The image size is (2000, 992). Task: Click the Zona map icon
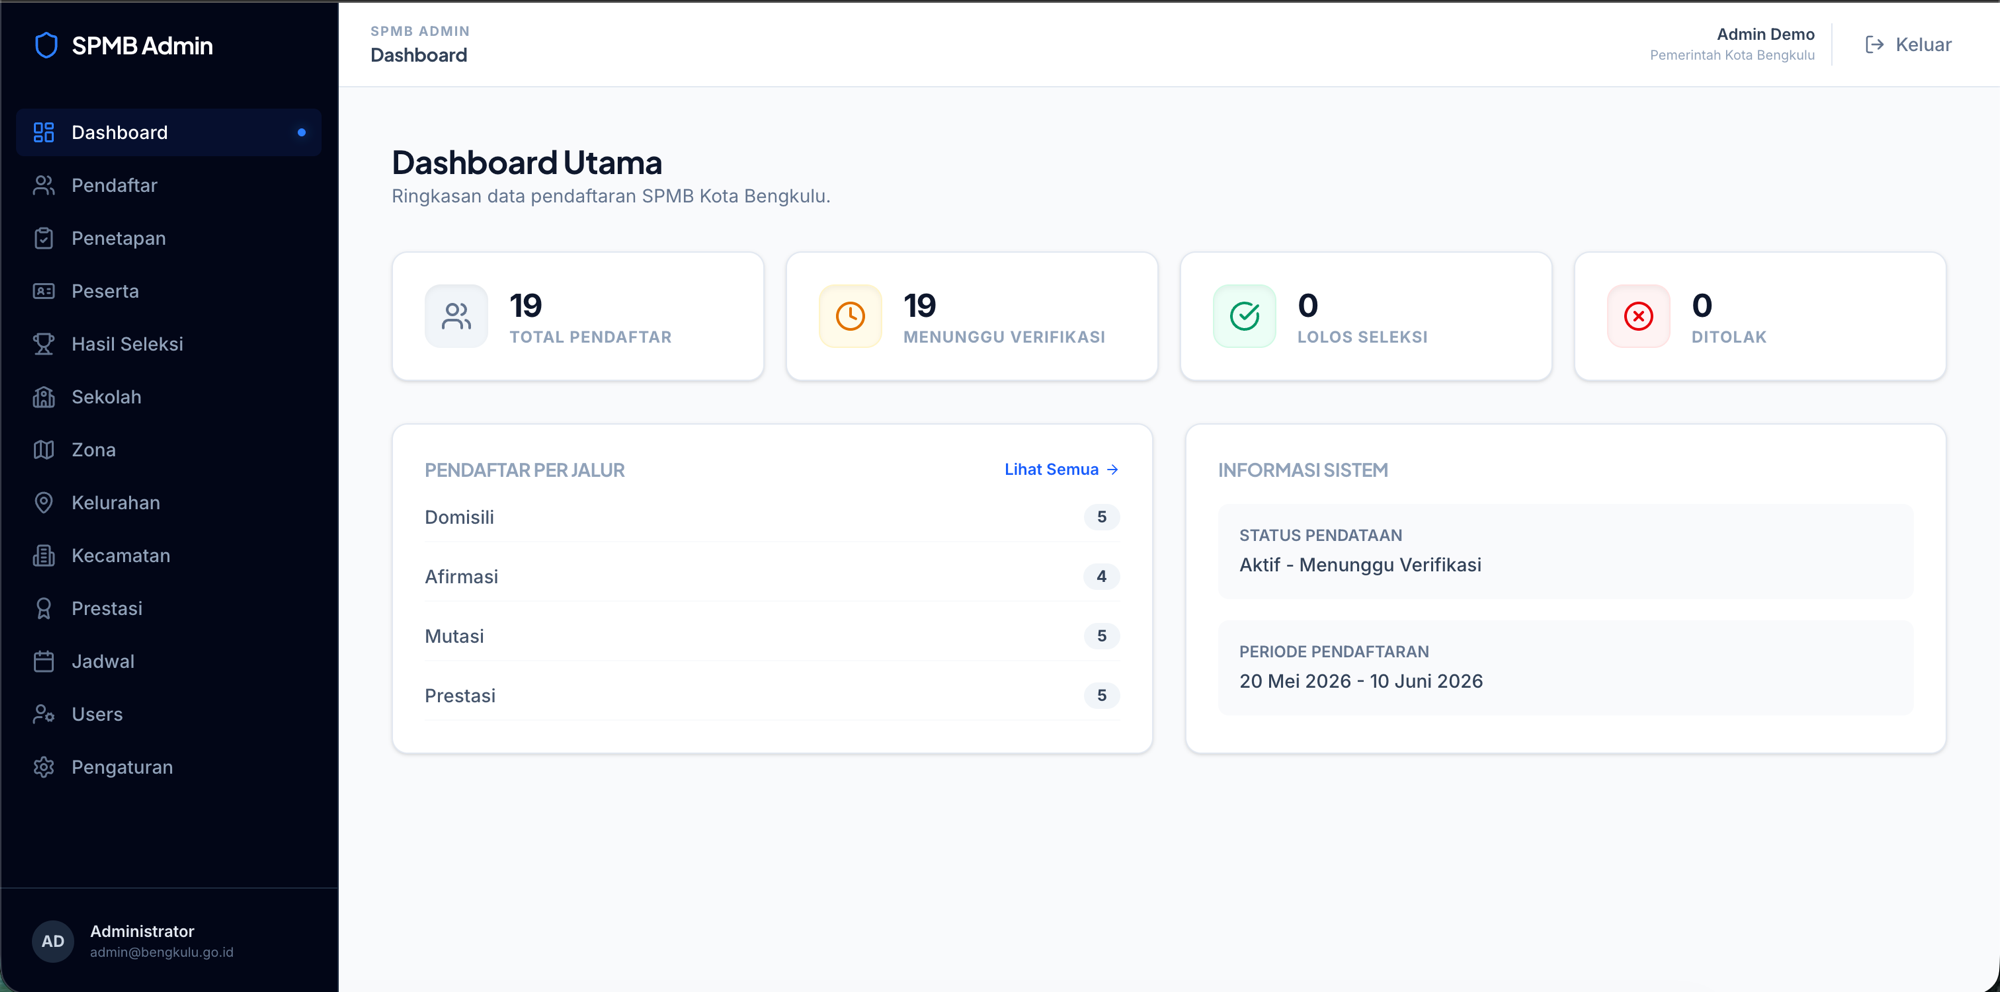[x=44, y=450]
